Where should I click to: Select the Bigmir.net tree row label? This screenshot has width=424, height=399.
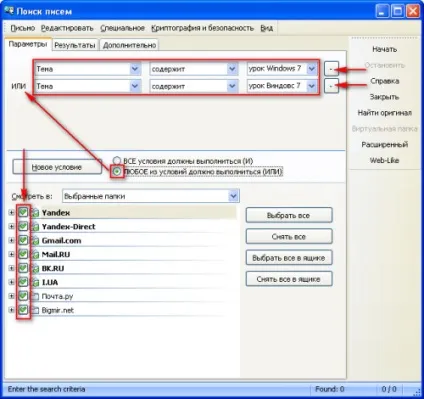58,310
